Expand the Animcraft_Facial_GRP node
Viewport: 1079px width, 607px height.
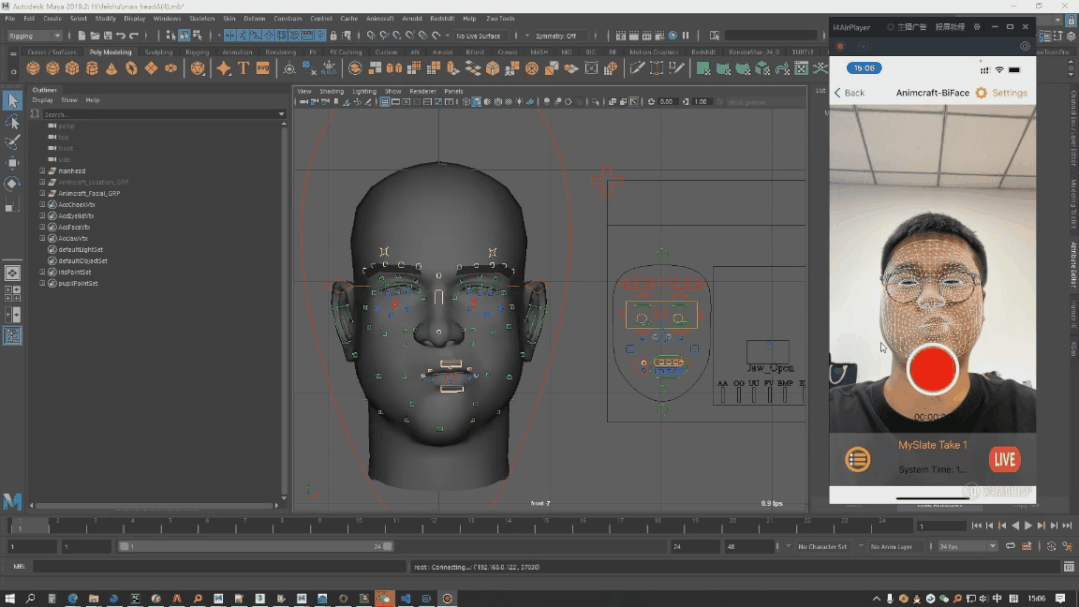(42, 193)
